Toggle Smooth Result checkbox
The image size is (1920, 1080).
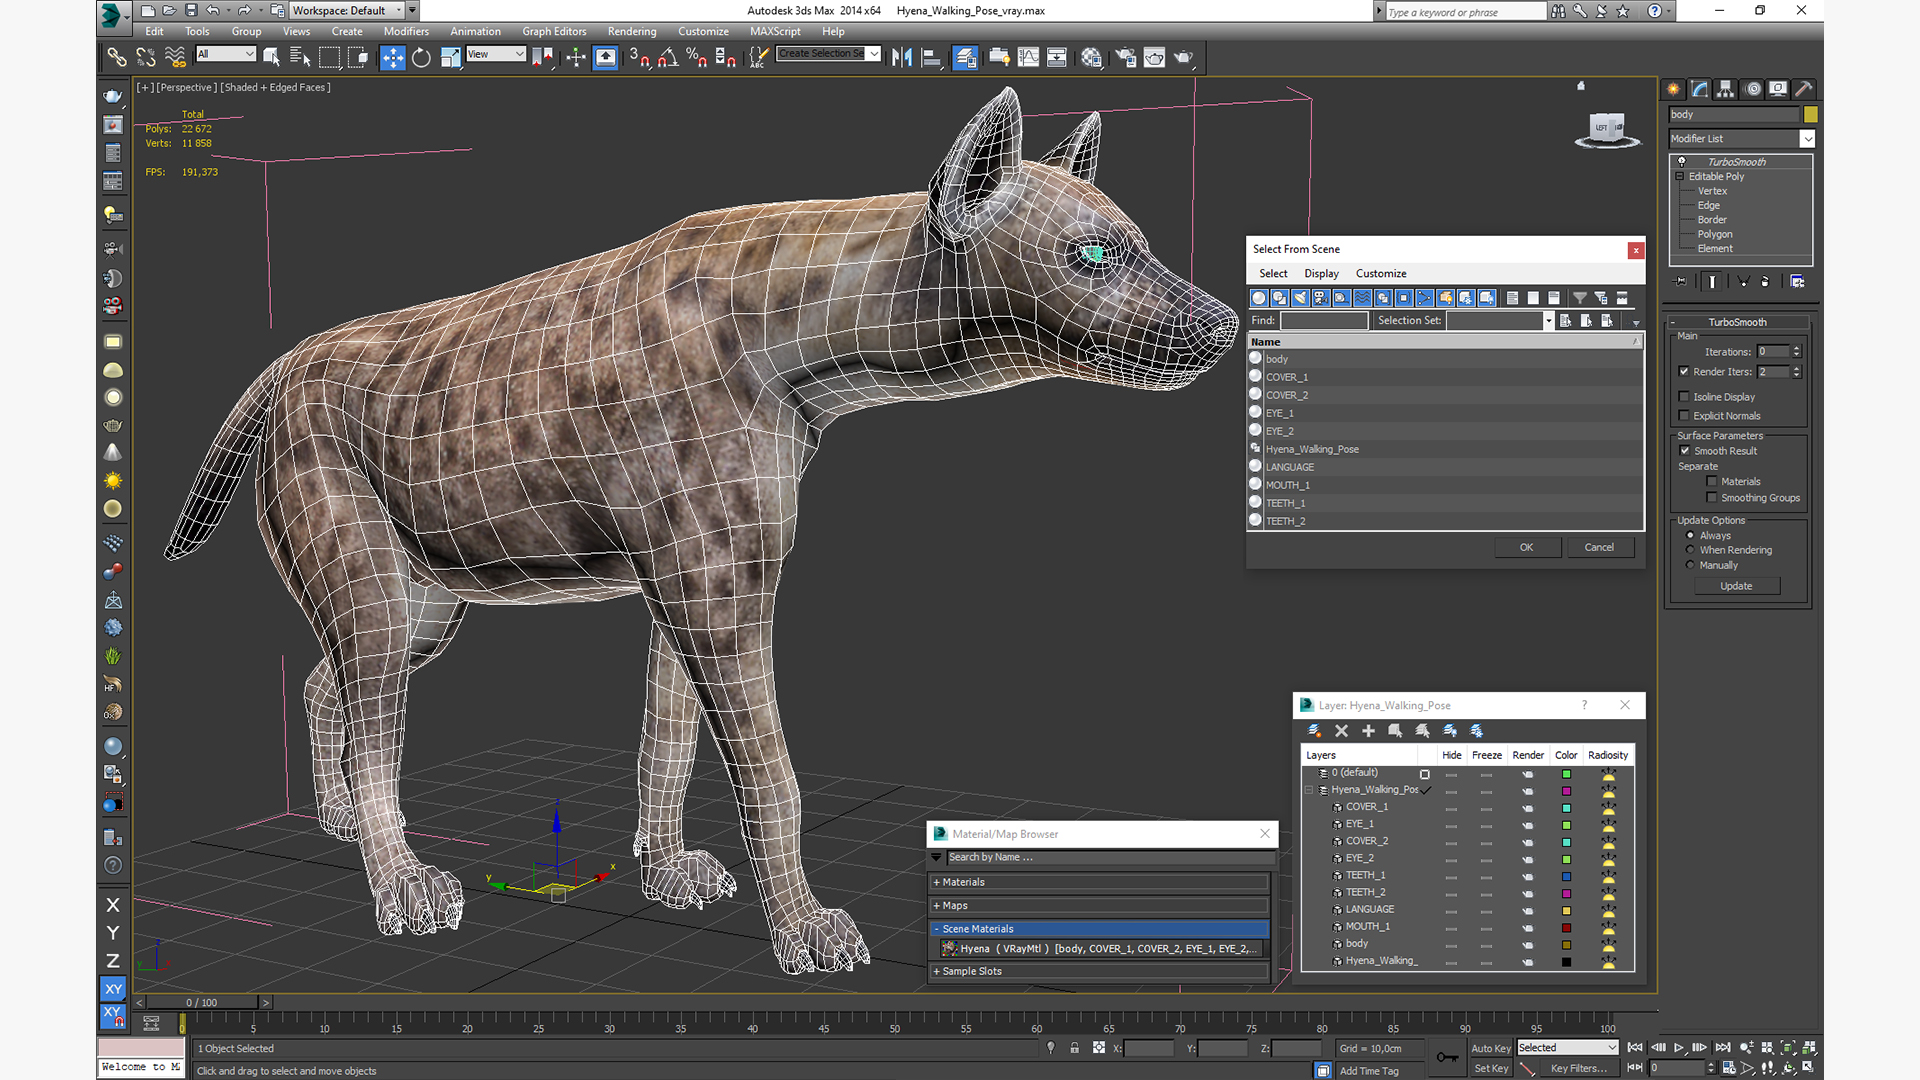coord(1685,451)
